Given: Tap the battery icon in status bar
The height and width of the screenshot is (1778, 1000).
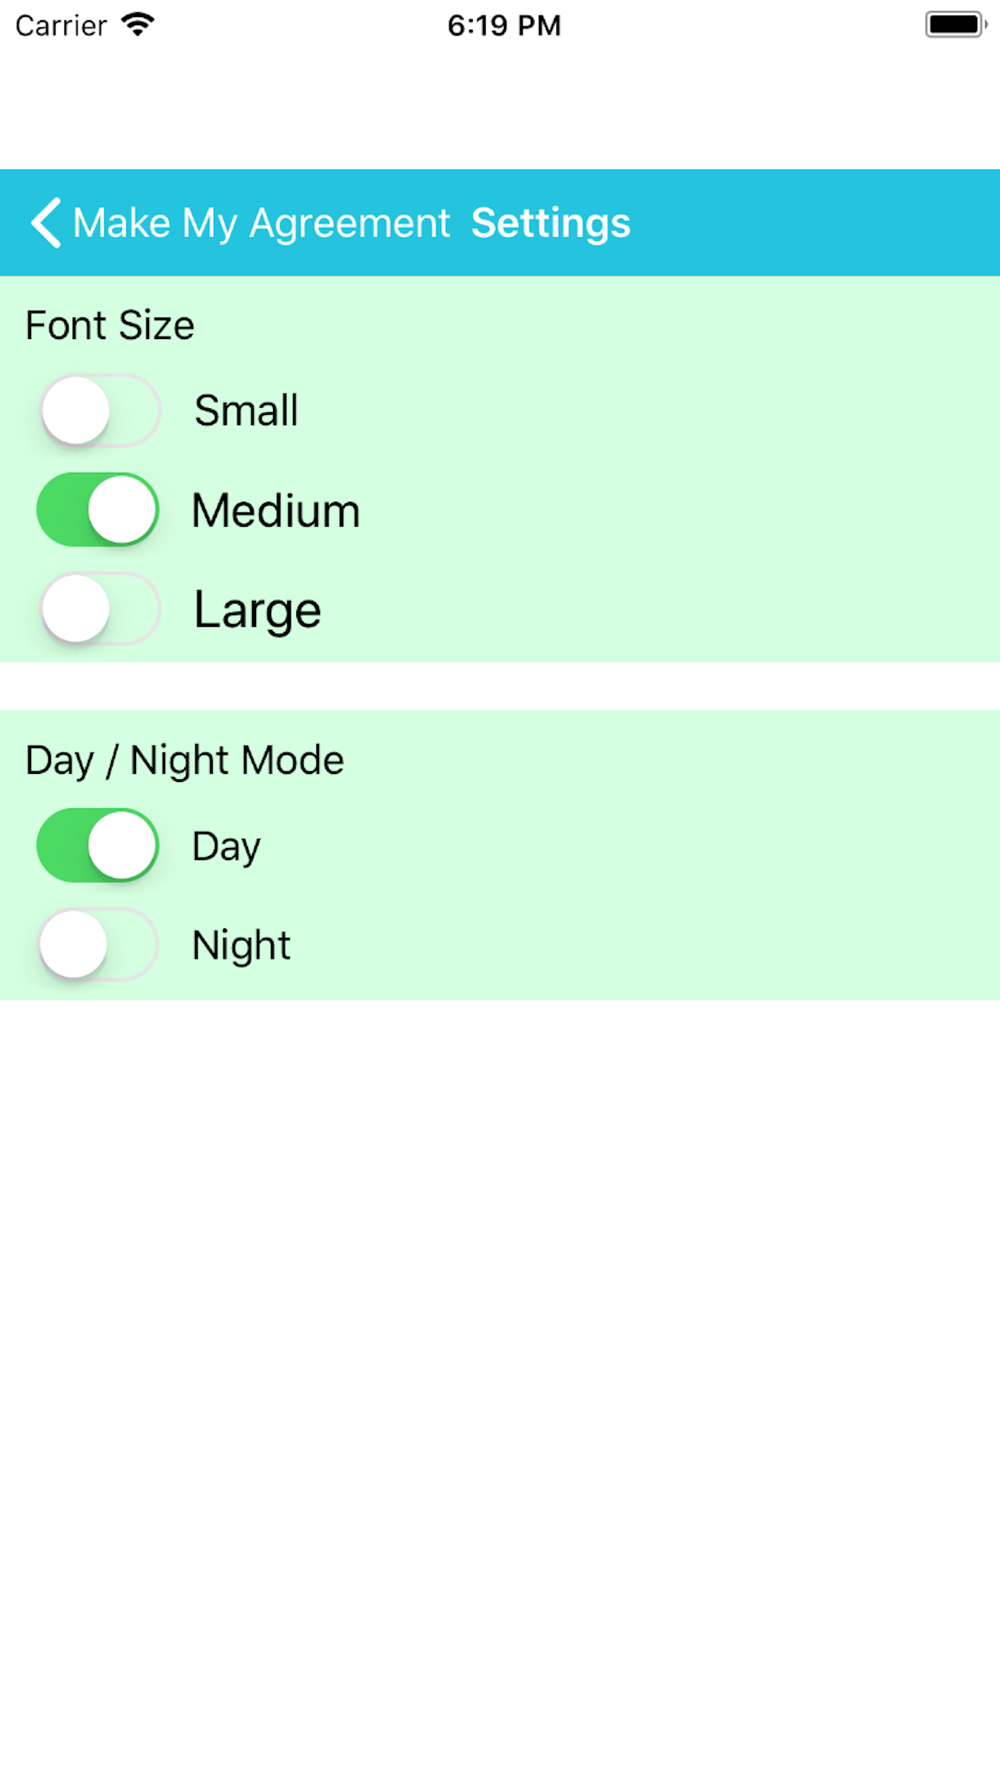Looking at the screenshot, I should [x=956, y=25].
